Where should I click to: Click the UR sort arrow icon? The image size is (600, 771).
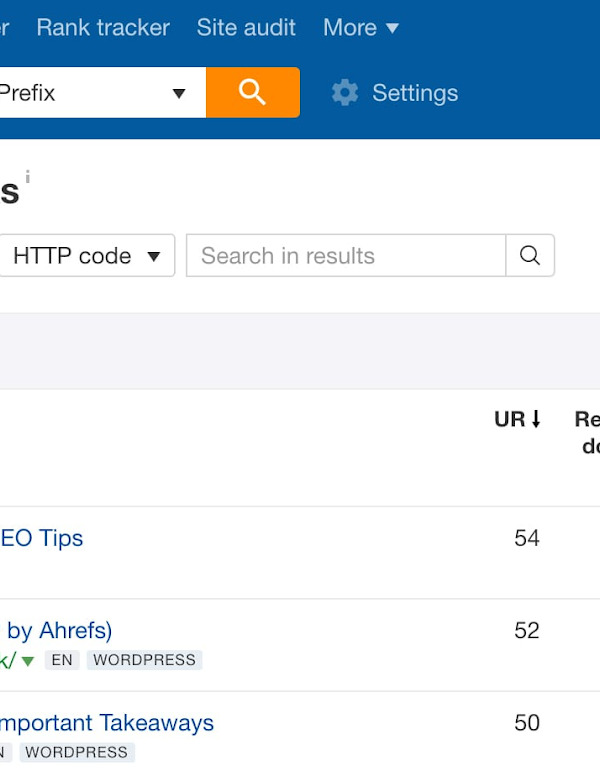click(x=536, y=419)
